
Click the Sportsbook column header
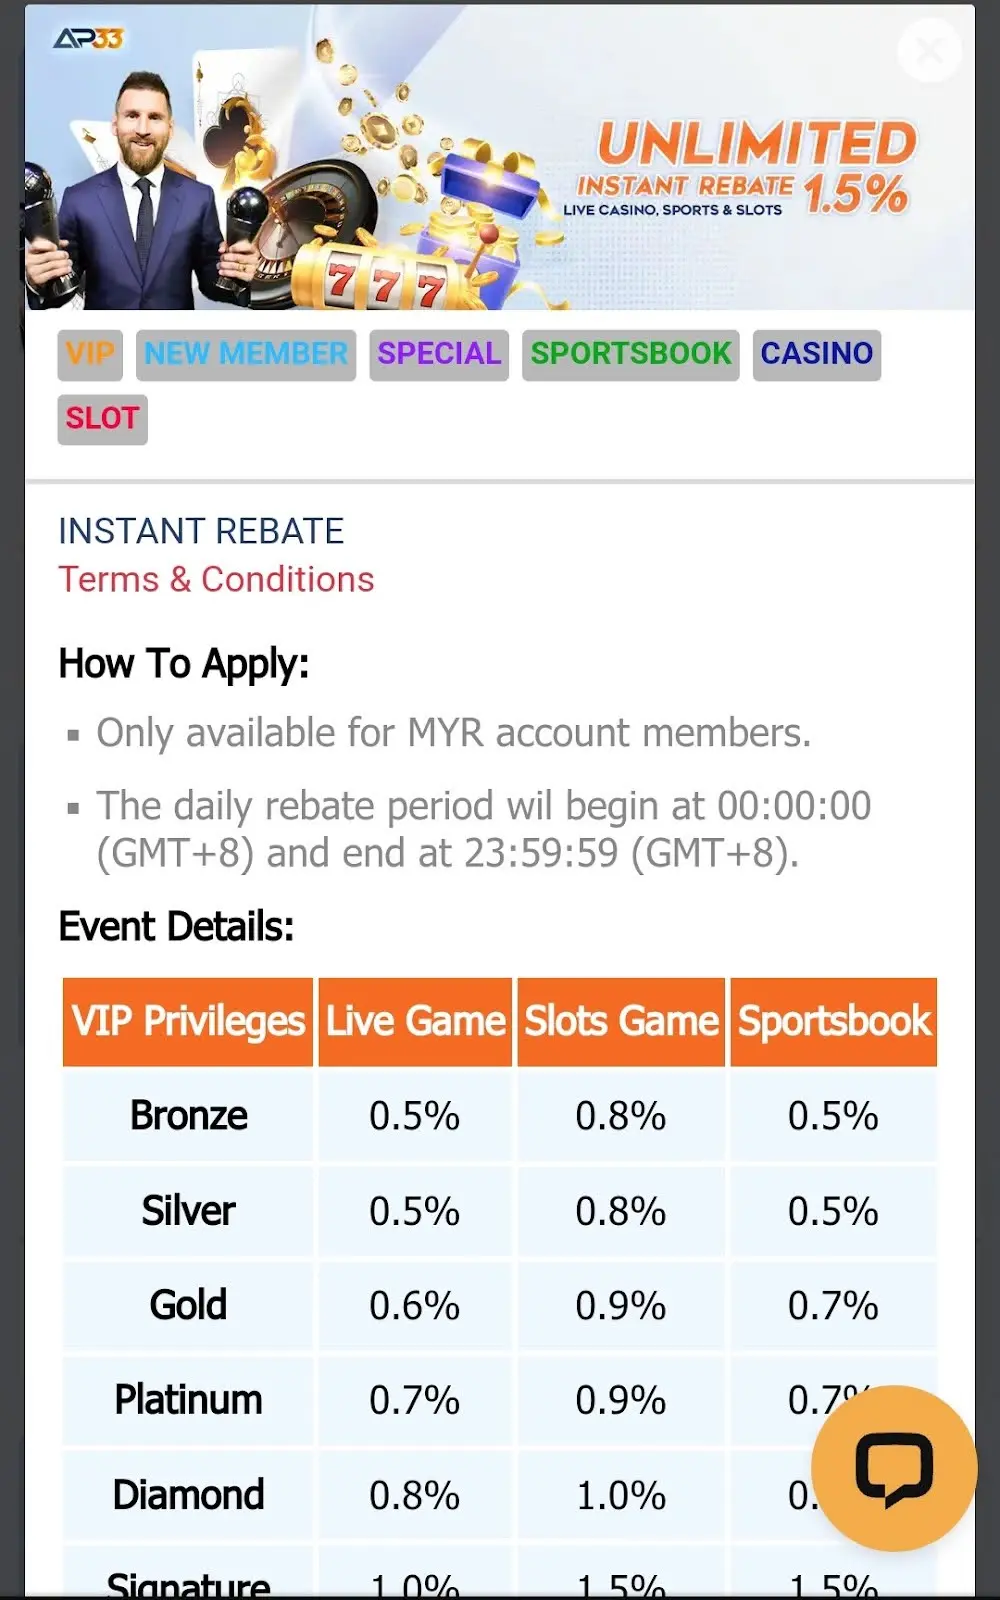pyautogui.click(x=834, y=1022)
